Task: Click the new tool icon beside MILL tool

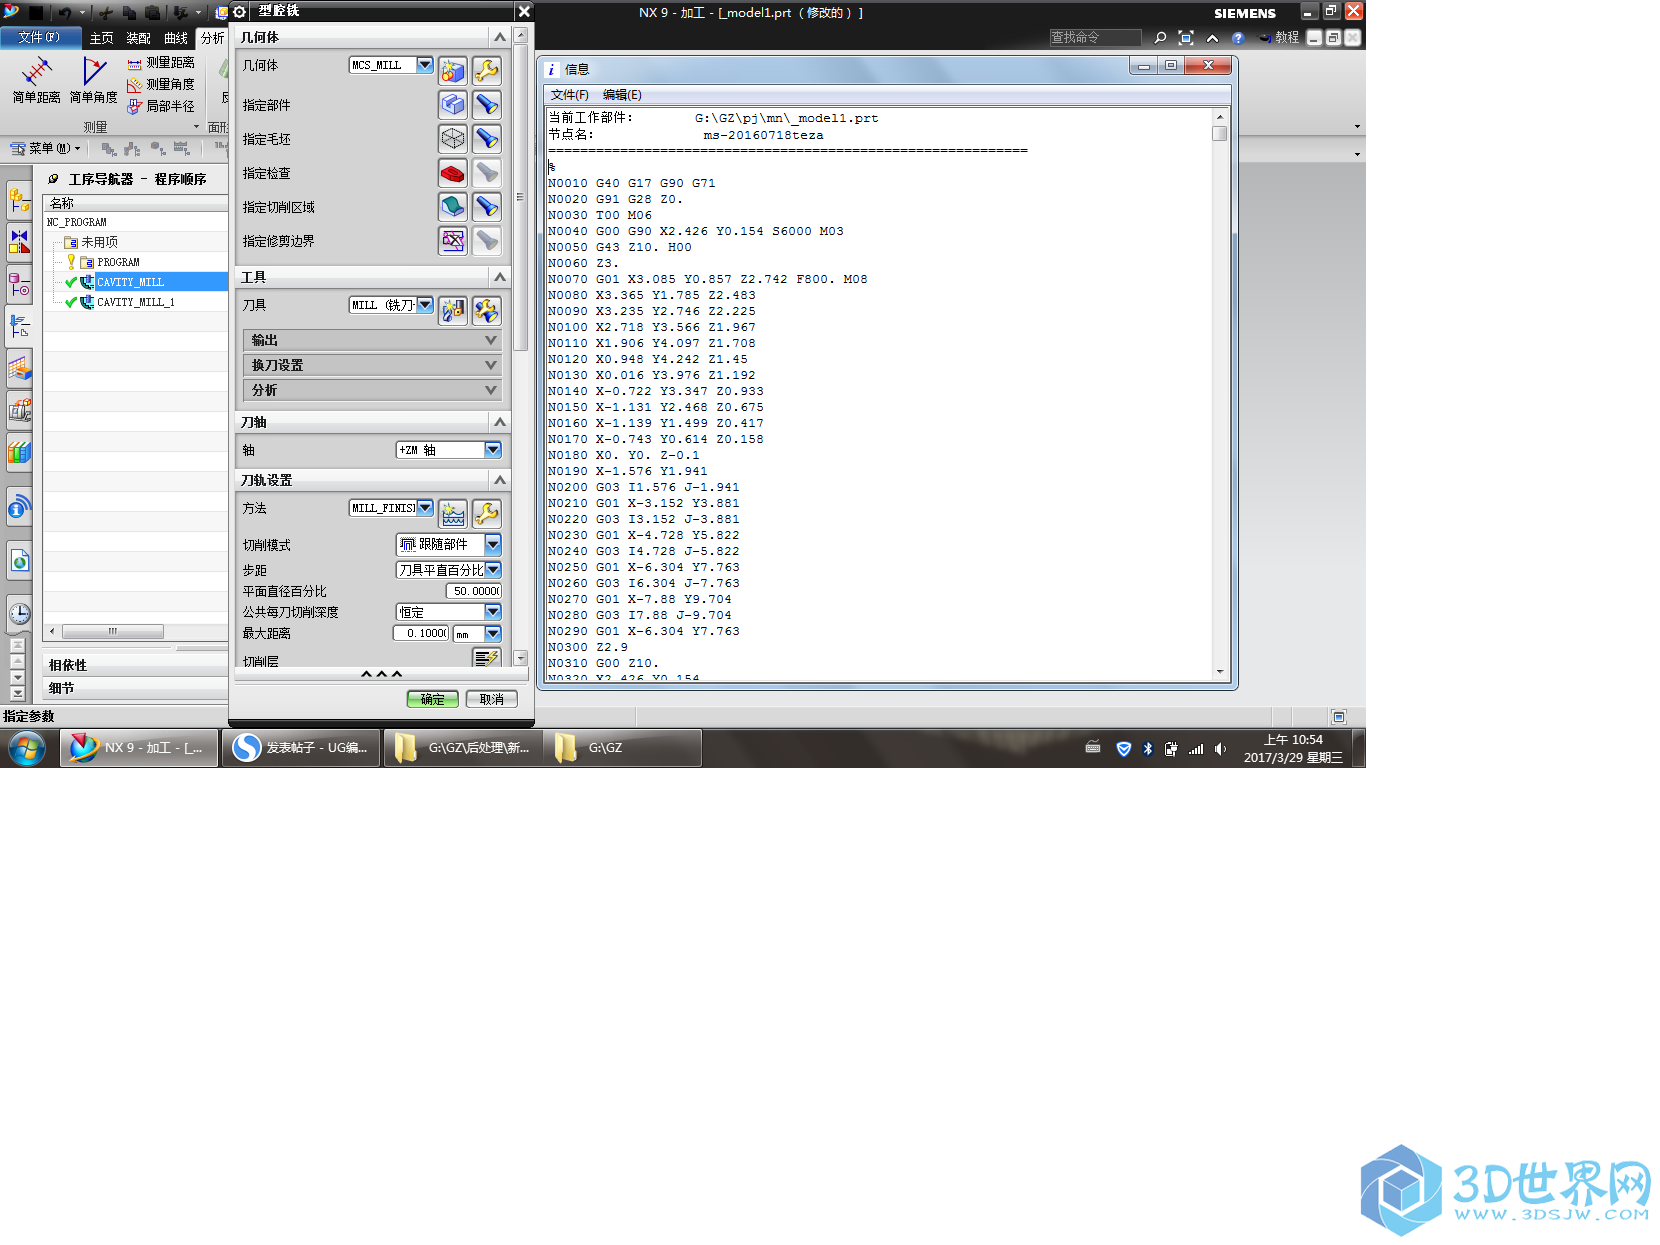Action: (x=453, y=311)
